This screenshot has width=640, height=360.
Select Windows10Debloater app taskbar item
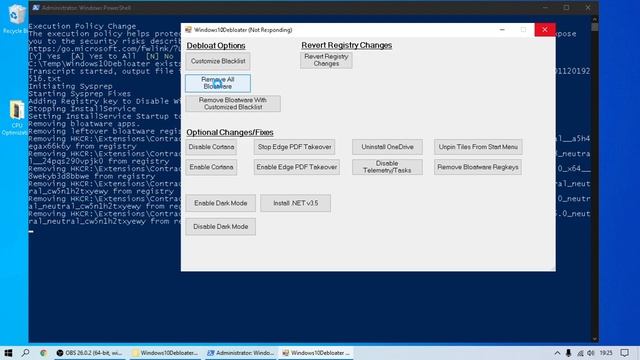pos(316,353)
